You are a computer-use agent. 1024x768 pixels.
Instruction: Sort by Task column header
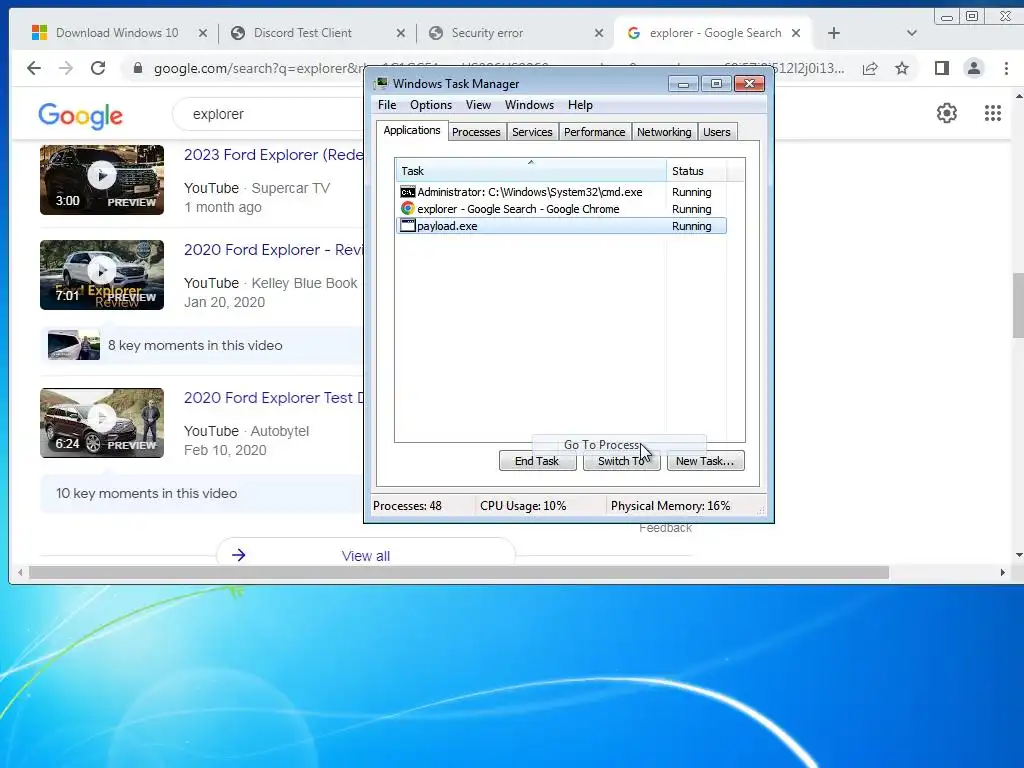[531, 170]
